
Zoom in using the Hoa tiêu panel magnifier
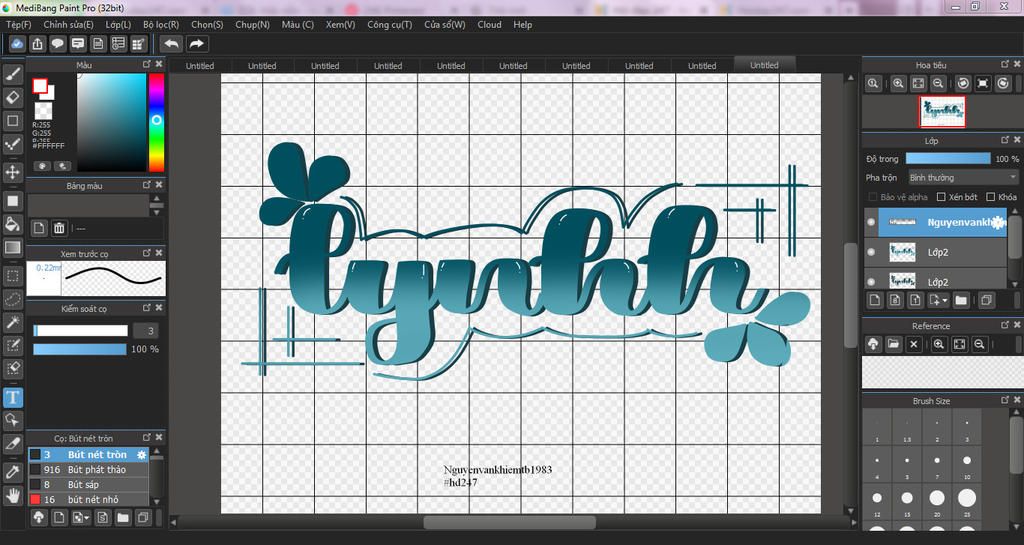tap(898, 84)
